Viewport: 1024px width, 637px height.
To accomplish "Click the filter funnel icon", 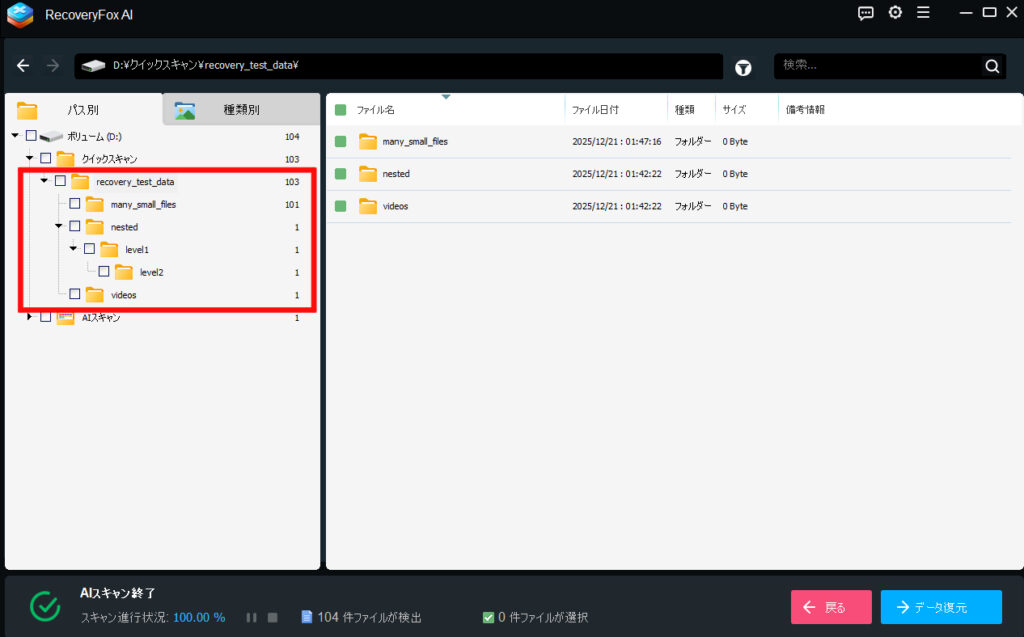I will click(743, 67).
